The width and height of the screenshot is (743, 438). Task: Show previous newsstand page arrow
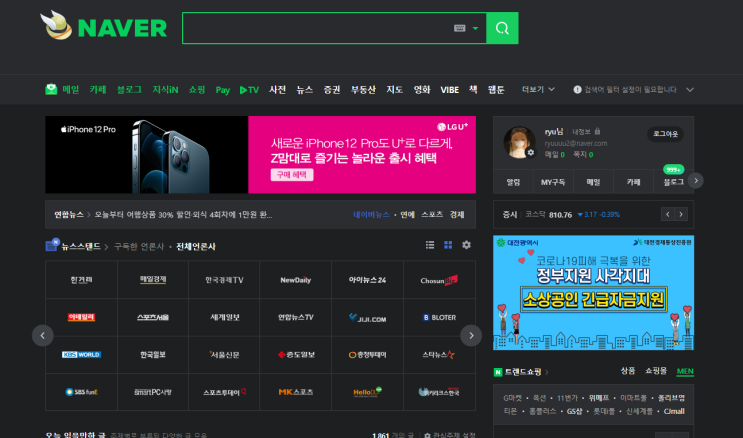point(43,336)
